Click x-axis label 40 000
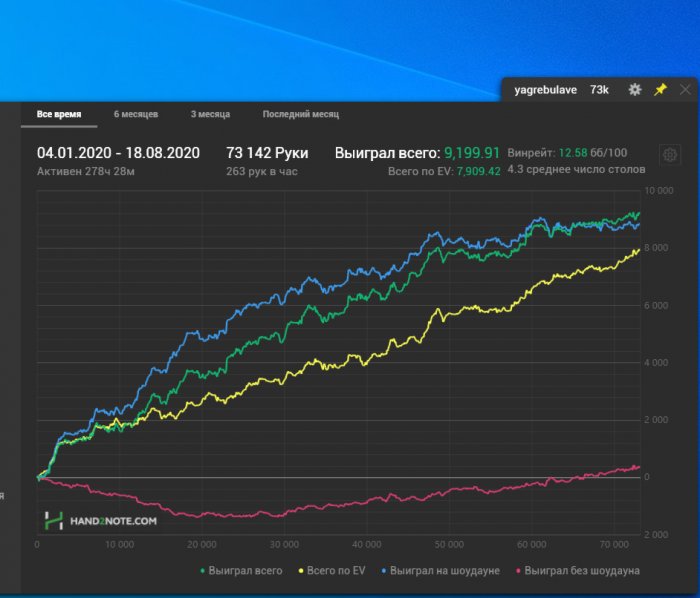The image size is (700, 598). click(367, 544)
